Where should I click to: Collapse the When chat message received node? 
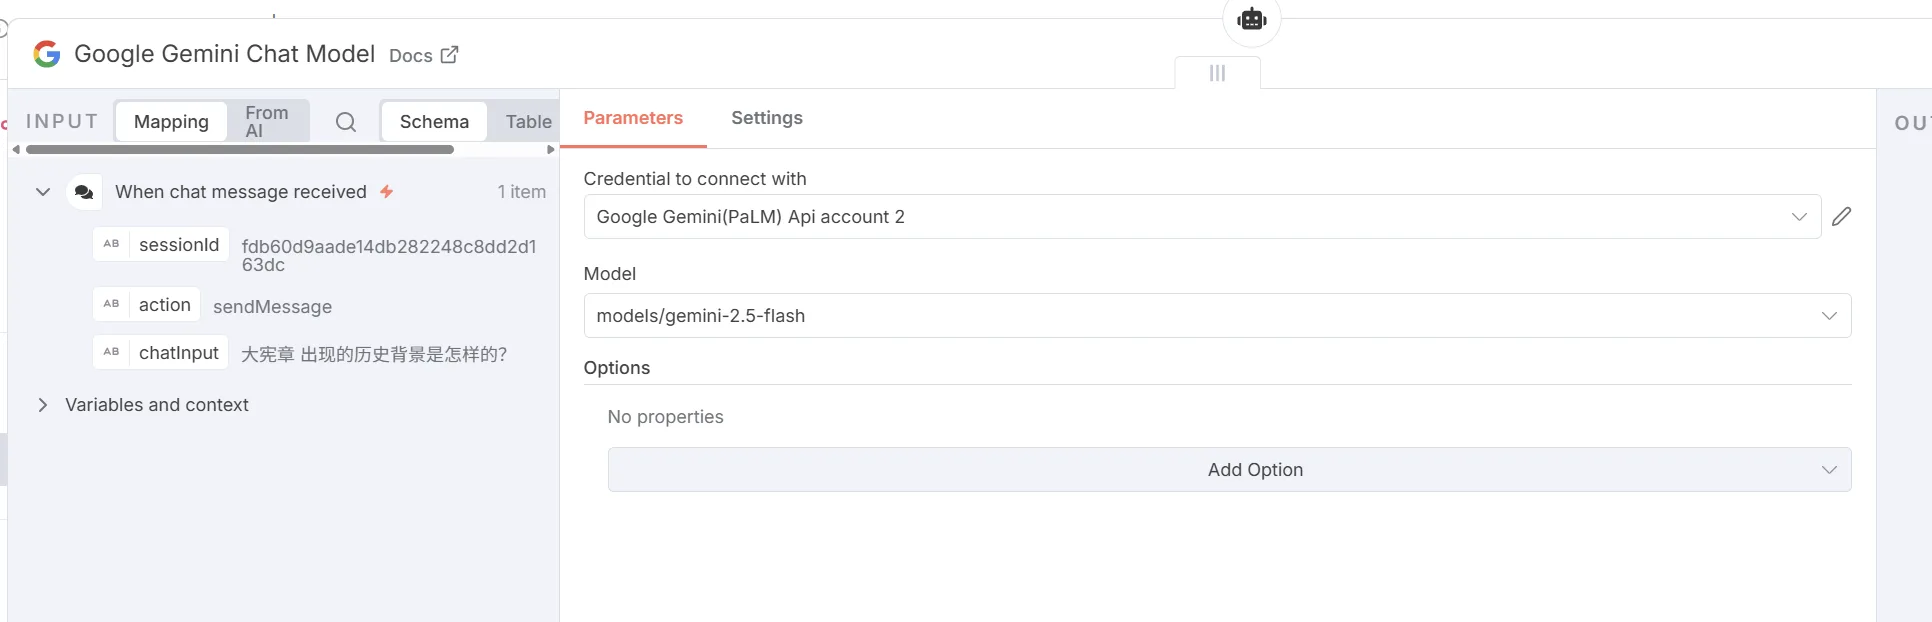[43, 192]
